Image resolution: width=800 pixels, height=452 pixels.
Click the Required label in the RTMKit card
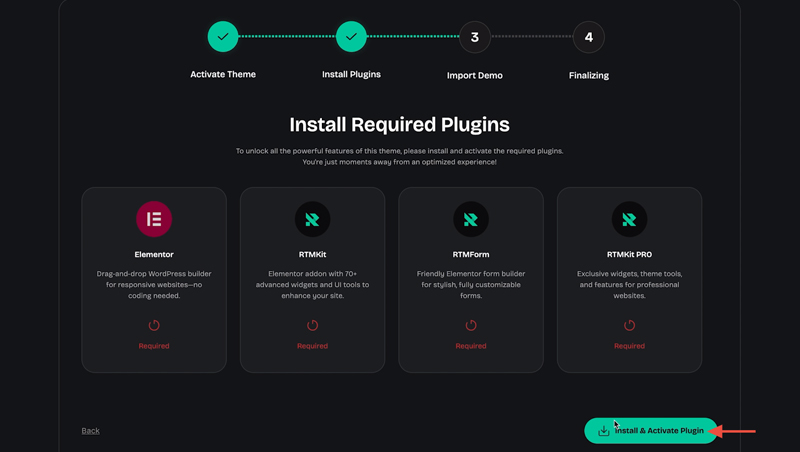[312, 346]
